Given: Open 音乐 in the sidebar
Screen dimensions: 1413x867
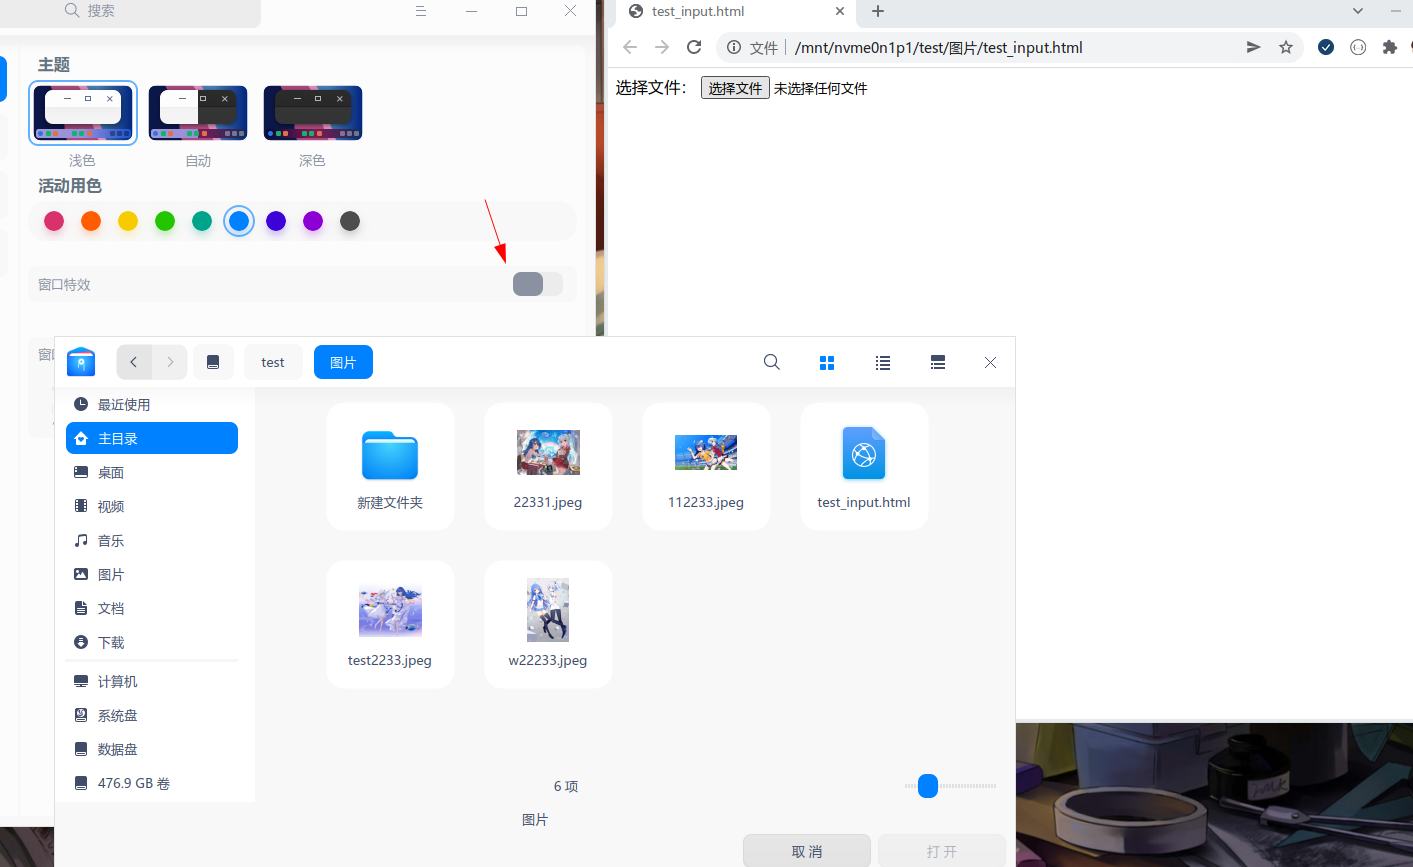Looking at the screenshot, I should pos(152,540).
